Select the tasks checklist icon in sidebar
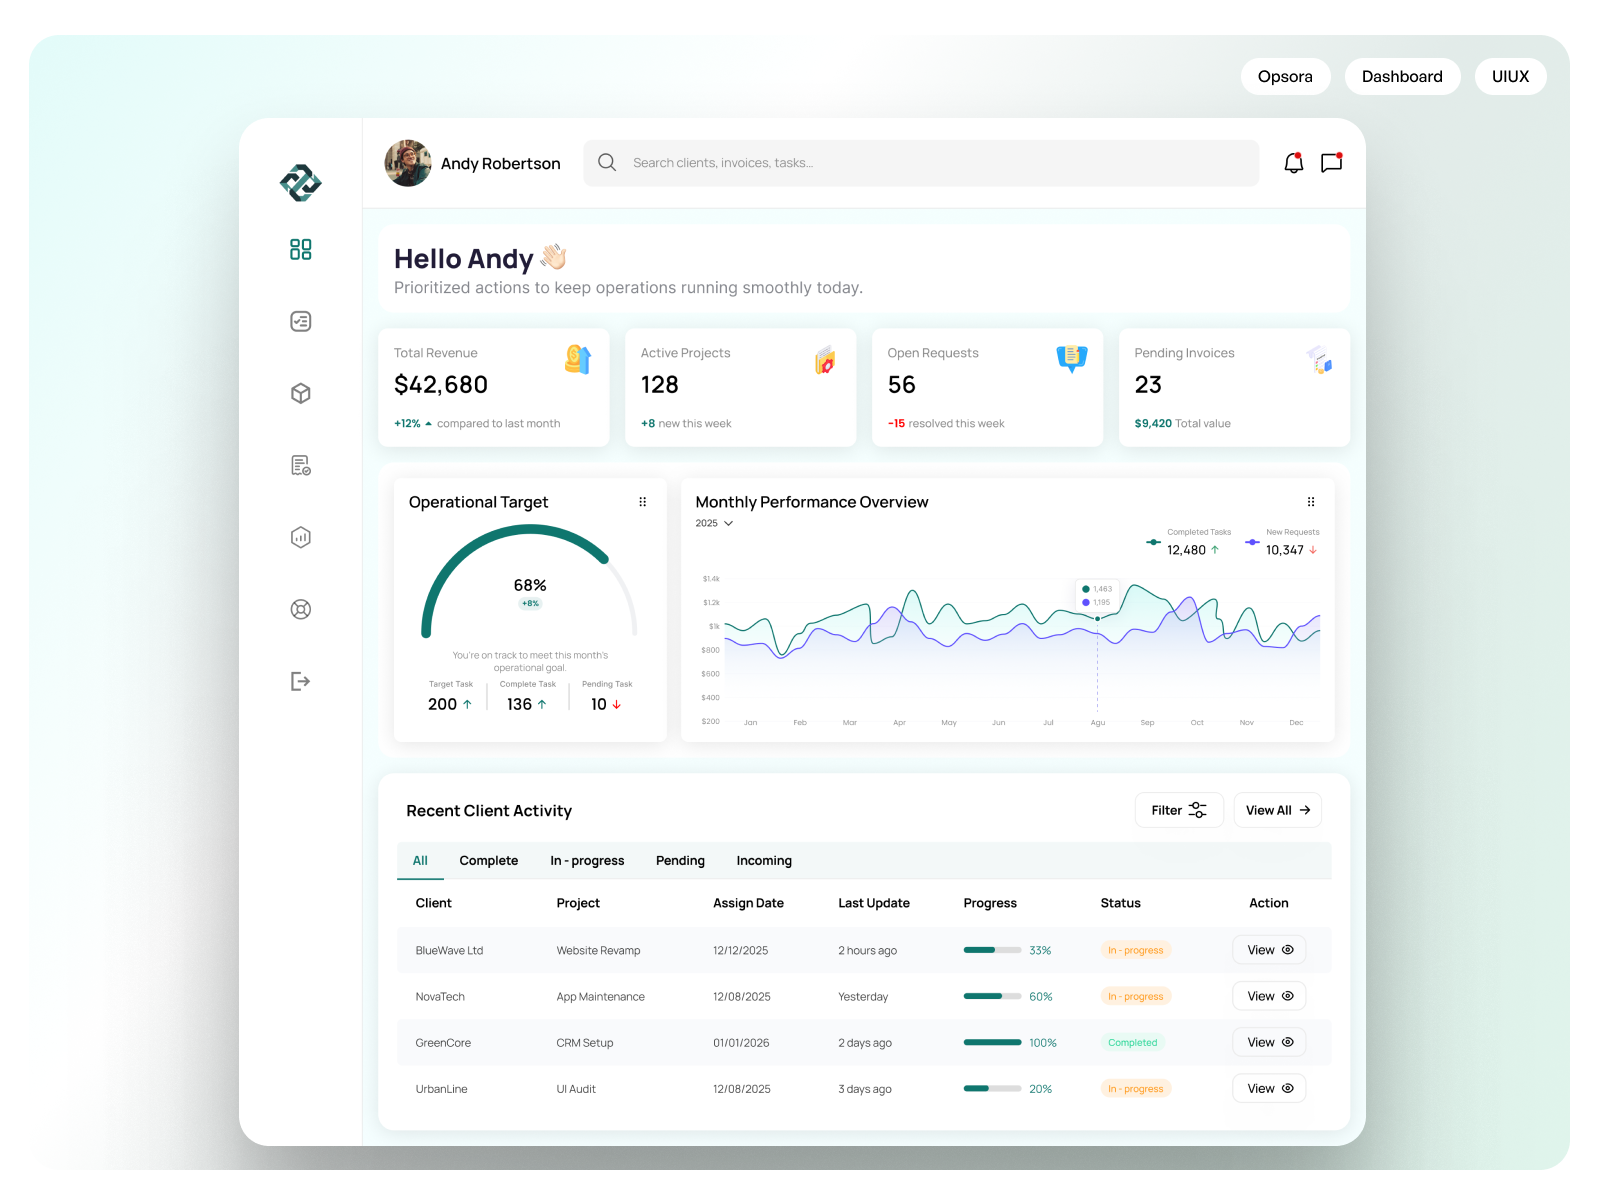The image size is (1600, 1200). tap(300, 321)
